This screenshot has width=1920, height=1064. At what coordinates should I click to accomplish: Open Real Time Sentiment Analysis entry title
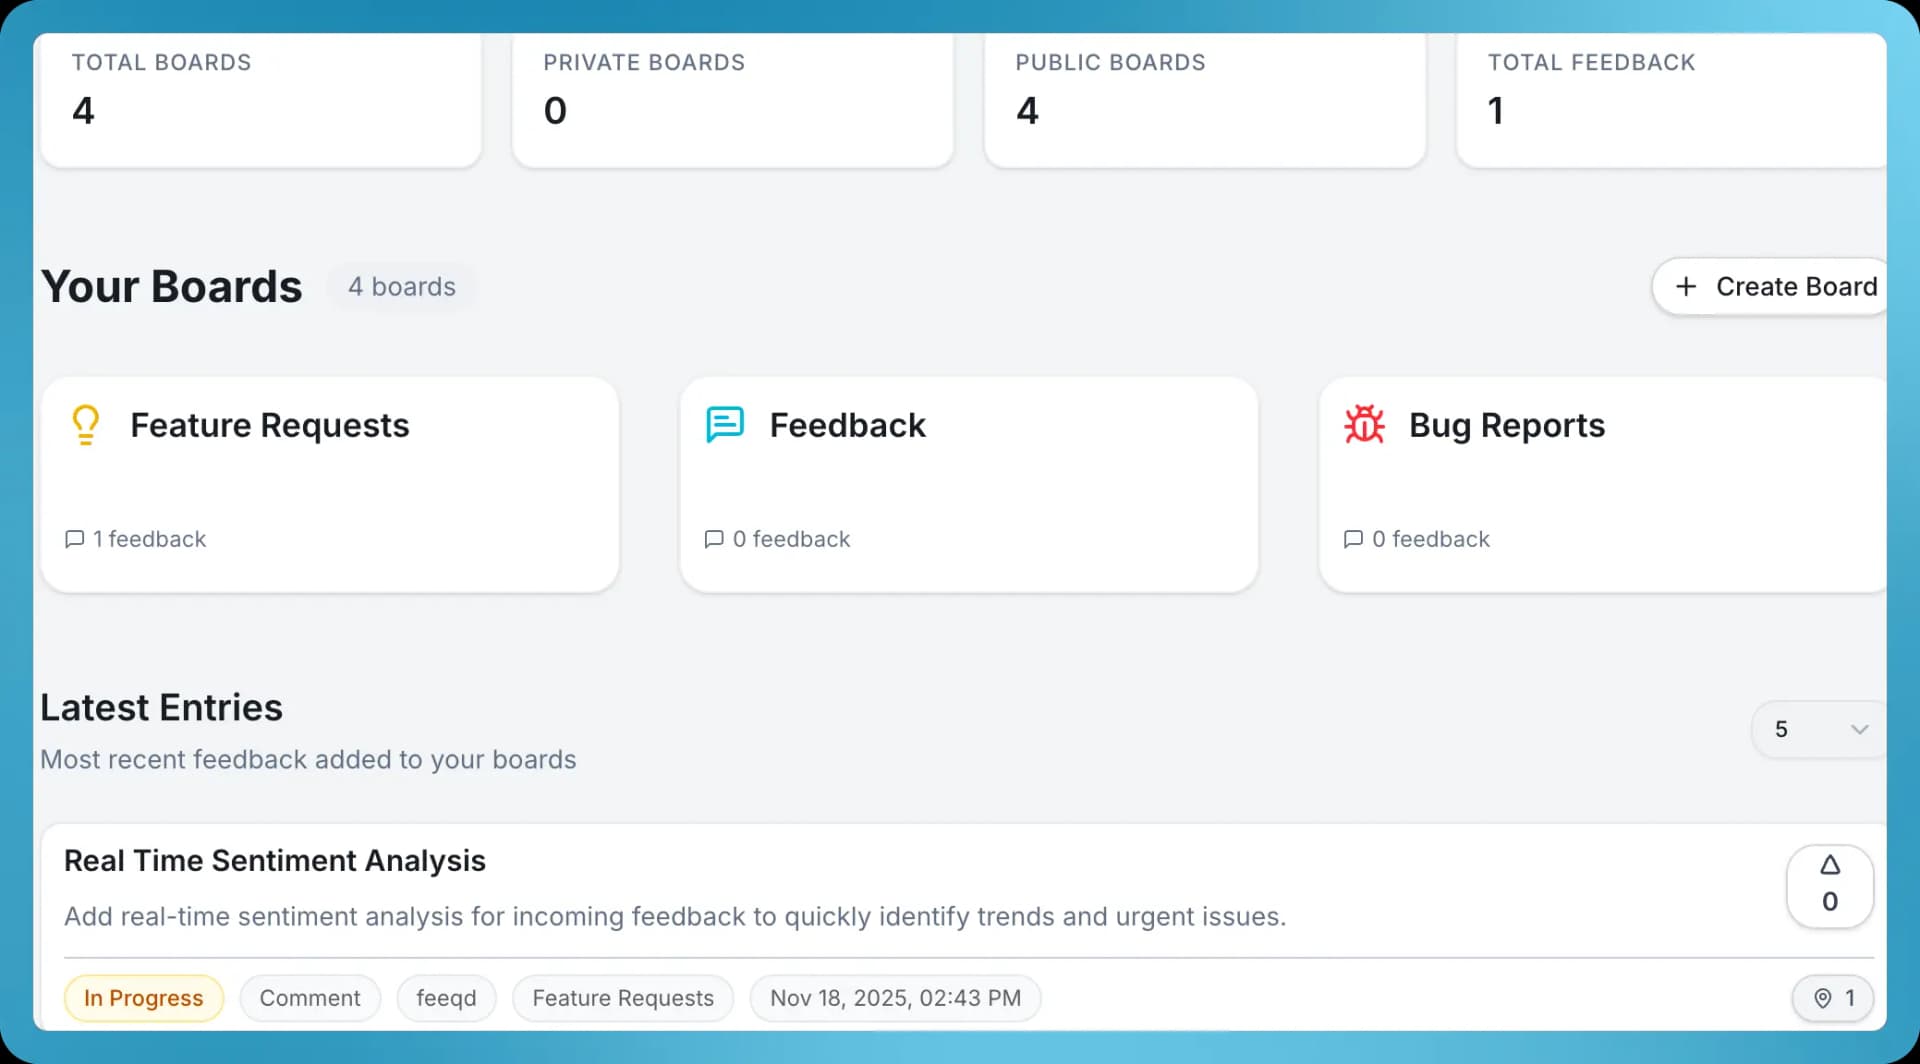tap(275, 861)
